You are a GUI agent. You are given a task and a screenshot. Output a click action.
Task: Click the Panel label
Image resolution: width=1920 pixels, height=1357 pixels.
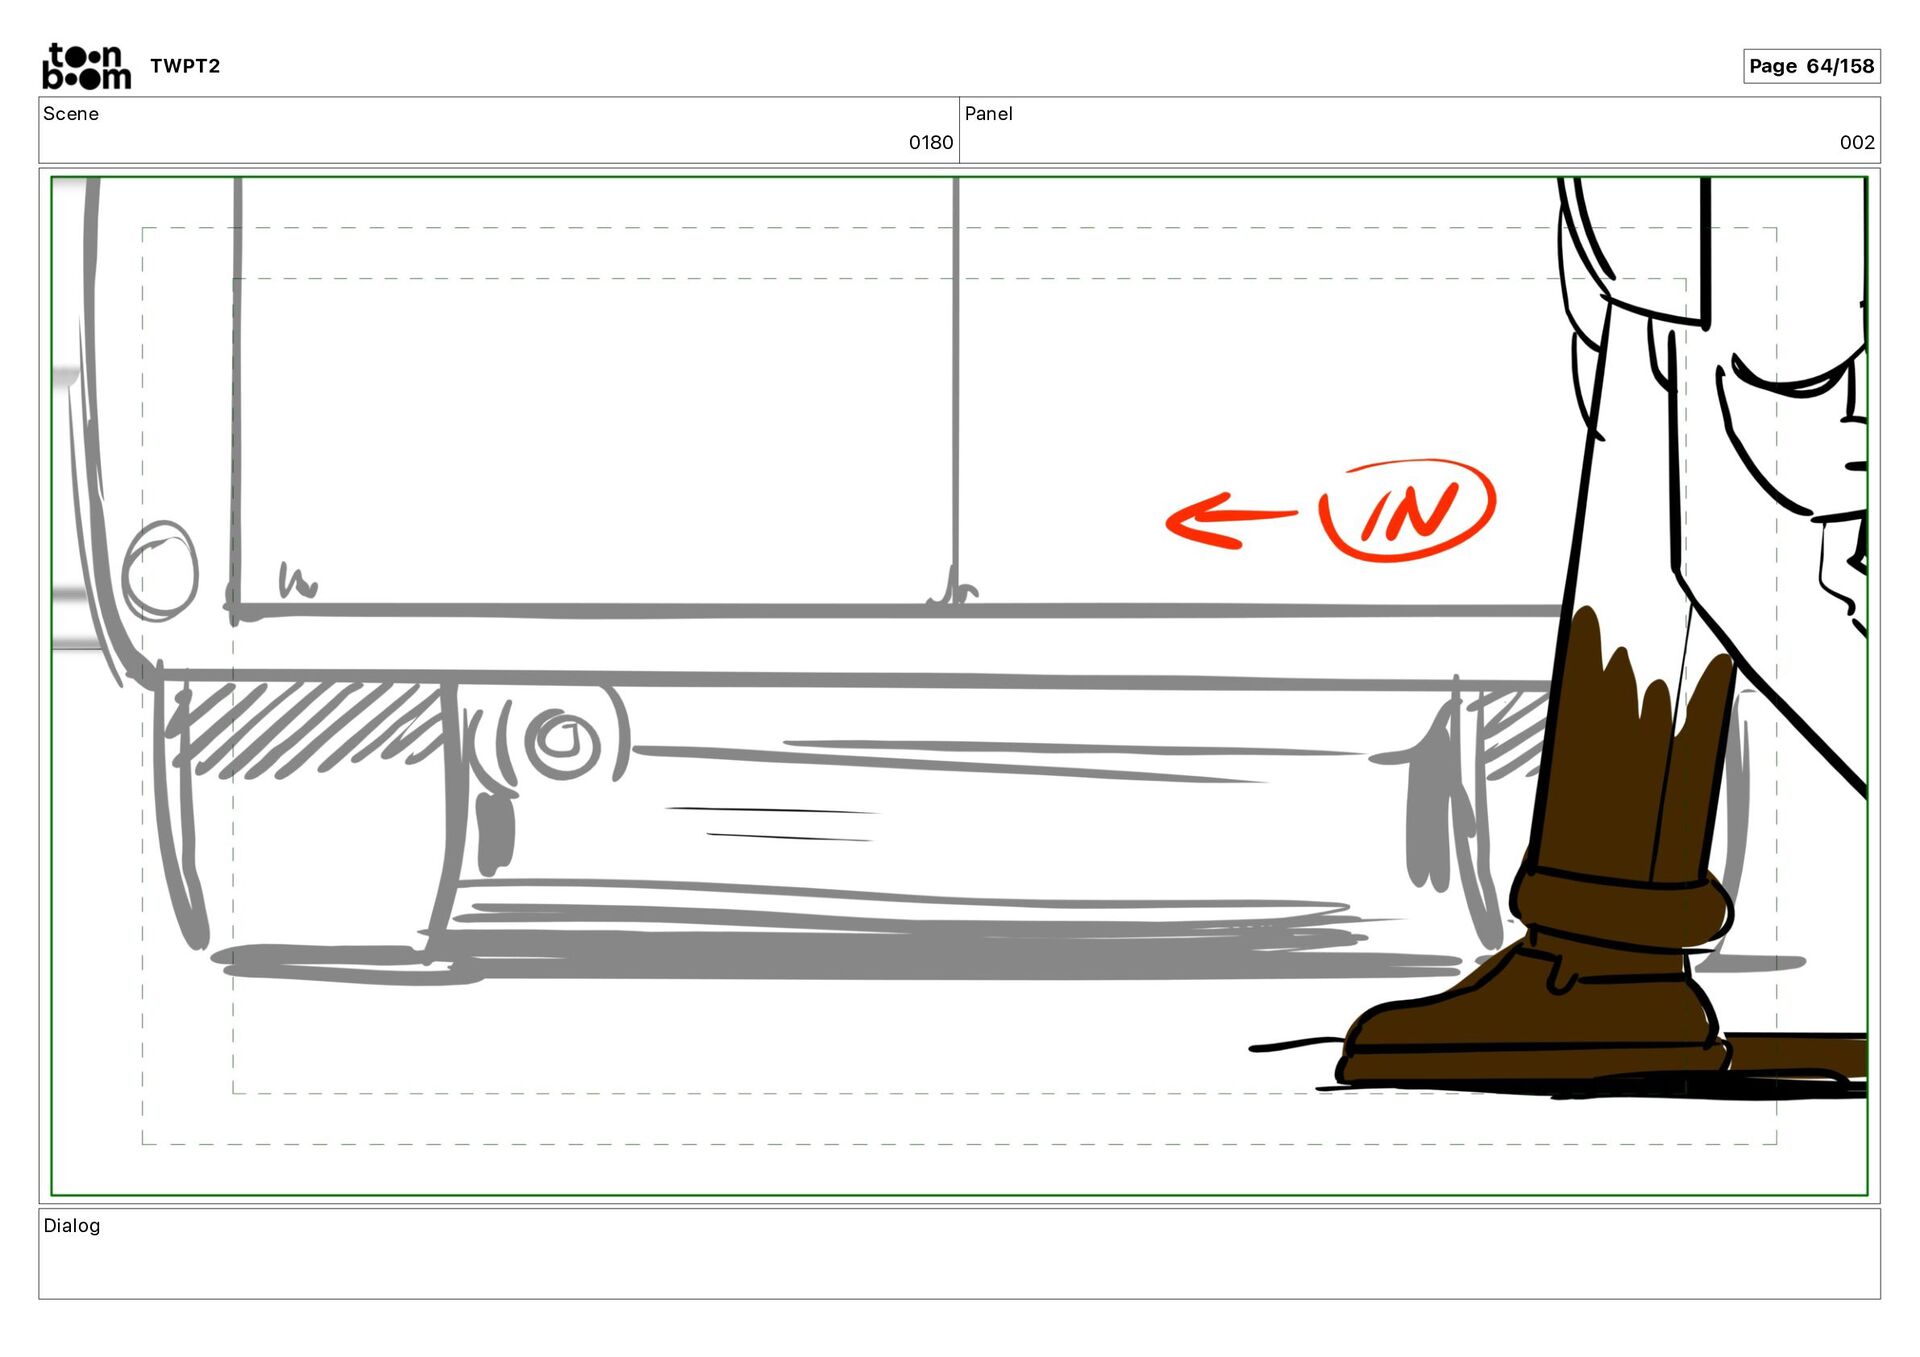coord(988,114)
